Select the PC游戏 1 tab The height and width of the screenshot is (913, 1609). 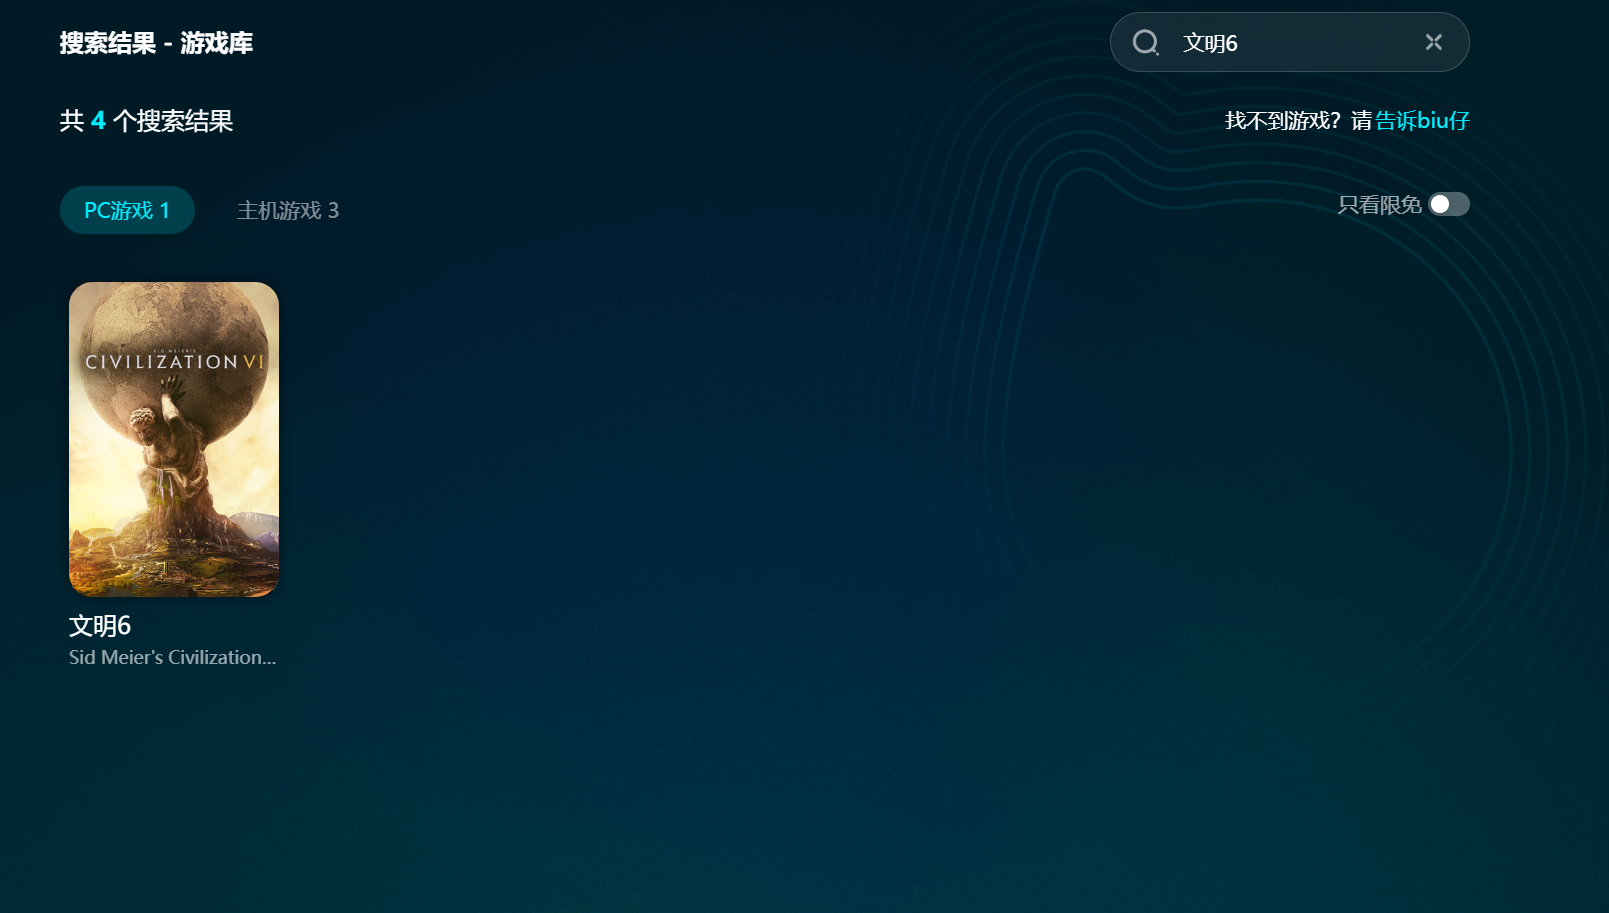(127, 210)
